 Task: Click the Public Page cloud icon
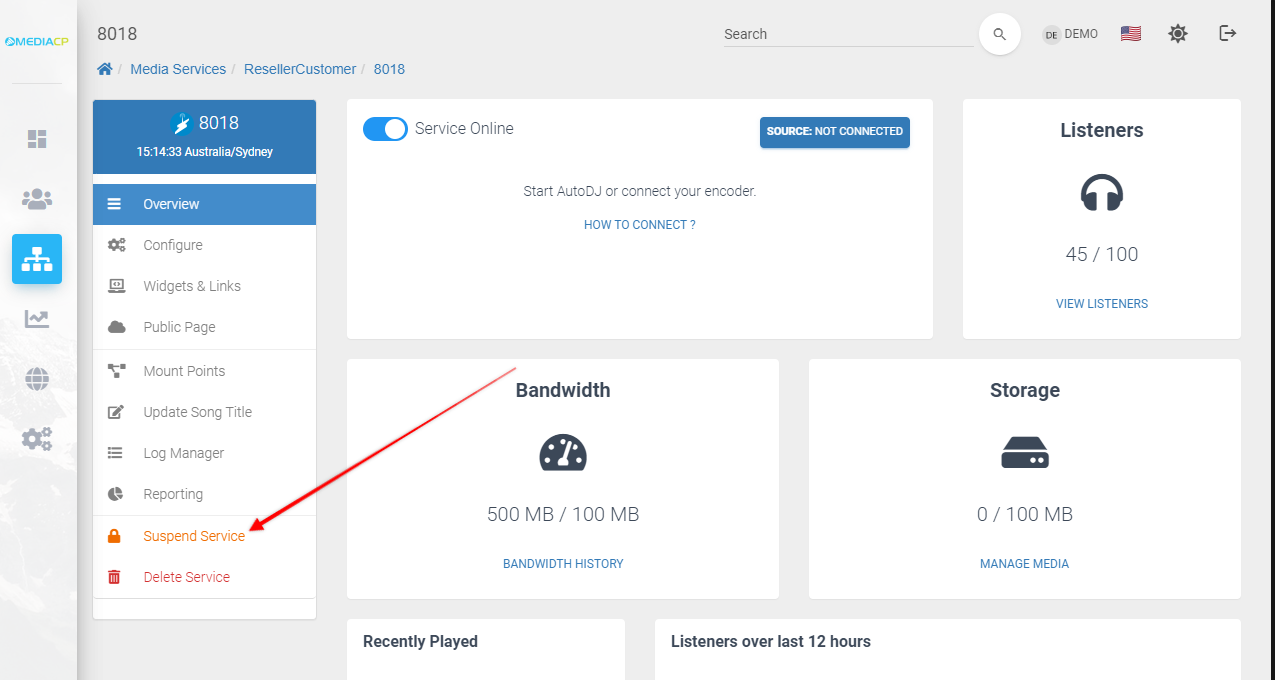[x=116, y=327]
